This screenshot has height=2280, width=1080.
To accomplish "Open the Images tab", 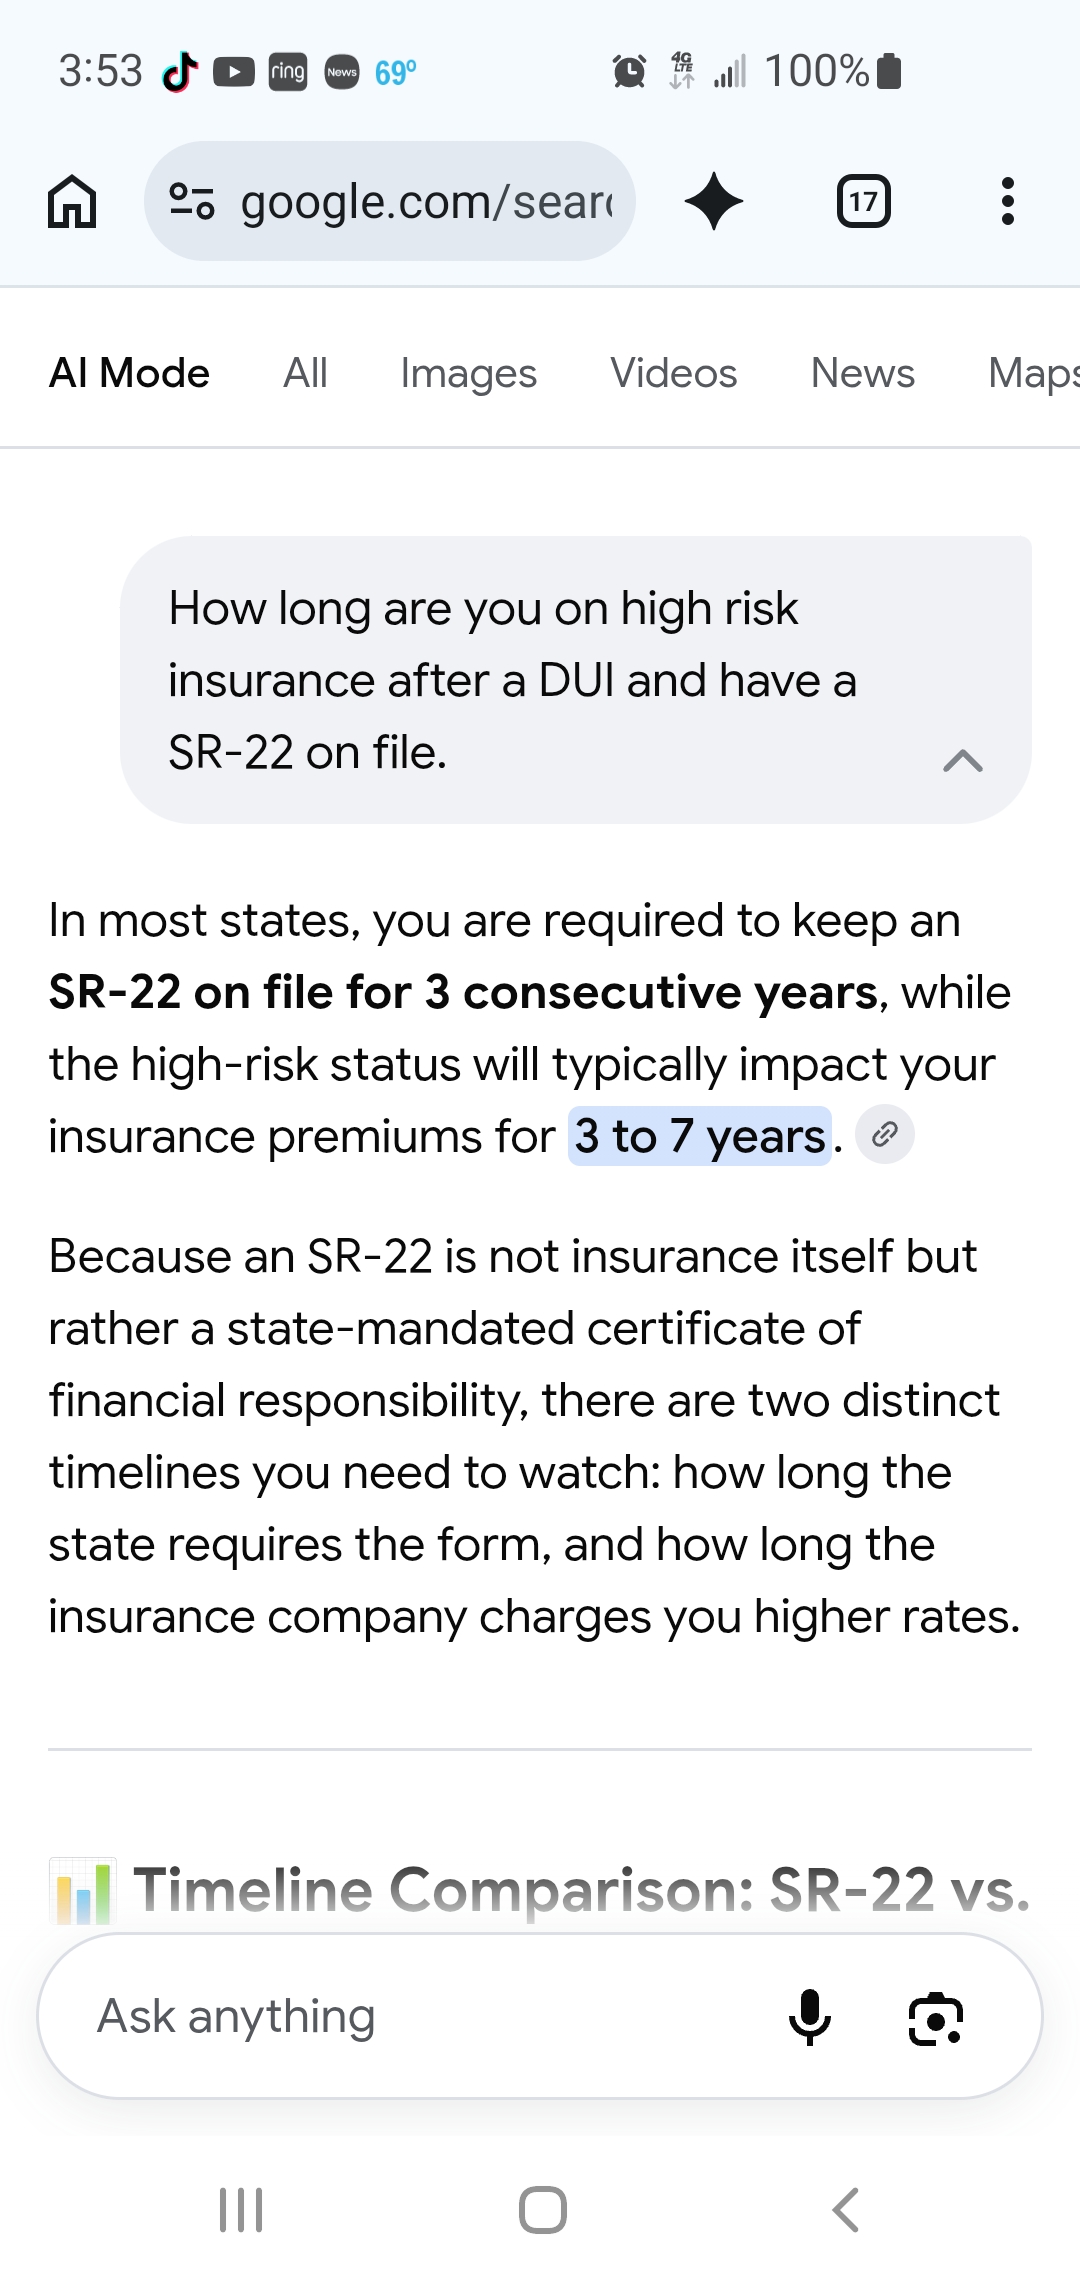I will (x=468, y=373).
